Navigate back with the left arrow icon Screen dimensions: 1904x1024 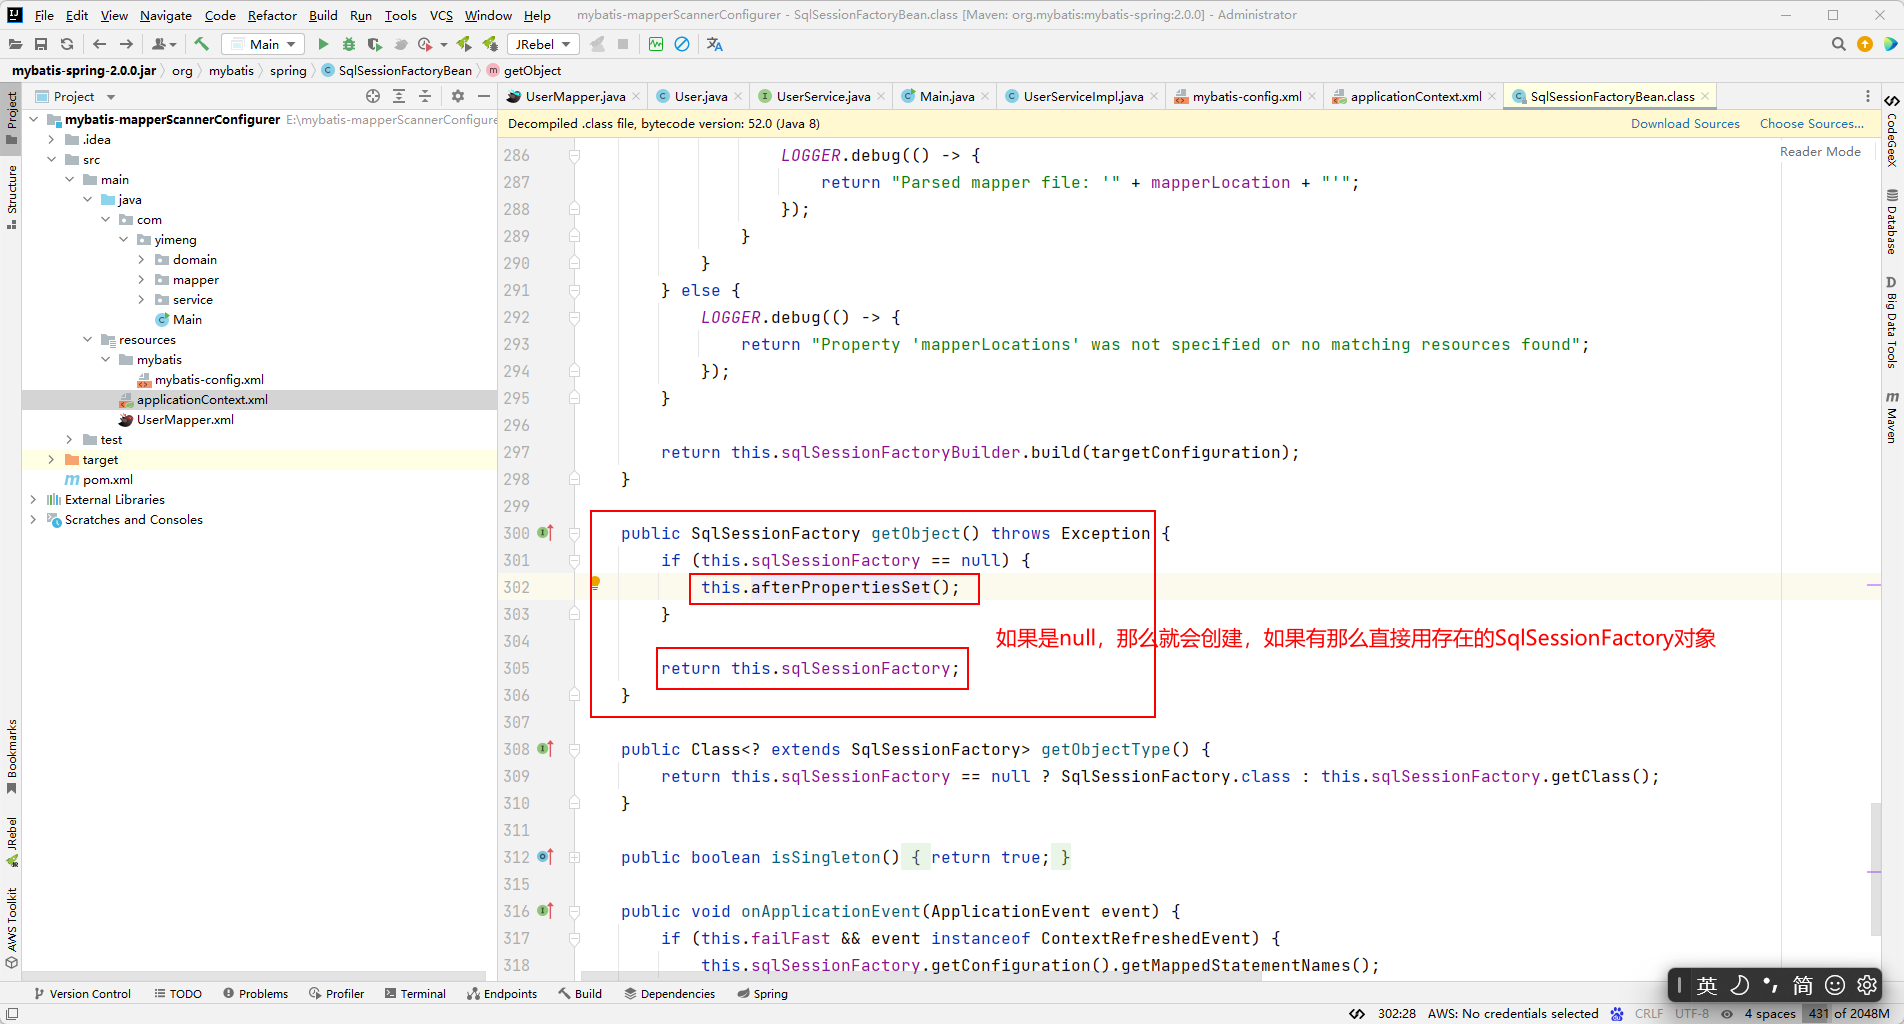tap(99, 44)
